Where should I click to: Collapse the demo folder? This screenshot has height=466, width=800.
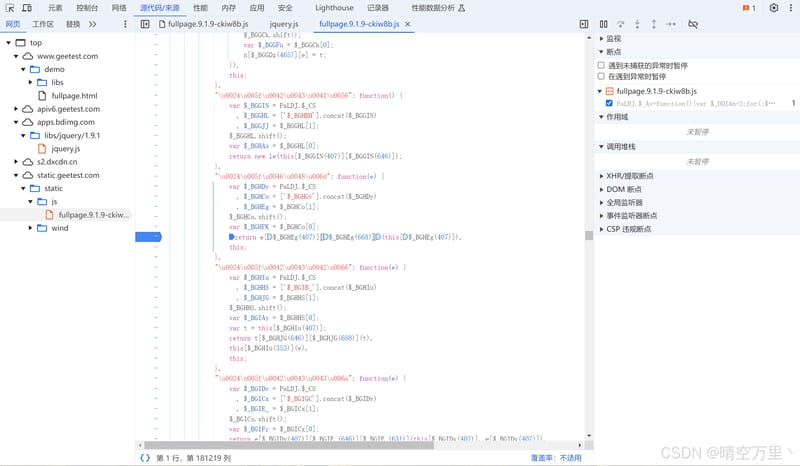(x=23, y=69)
